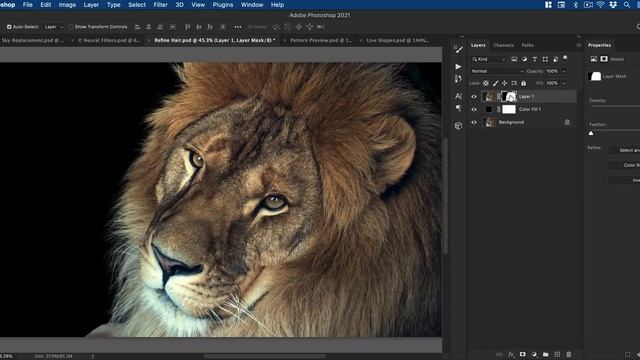
Task: Filter layers by pixel layers icon
Action: coord(514,59)
